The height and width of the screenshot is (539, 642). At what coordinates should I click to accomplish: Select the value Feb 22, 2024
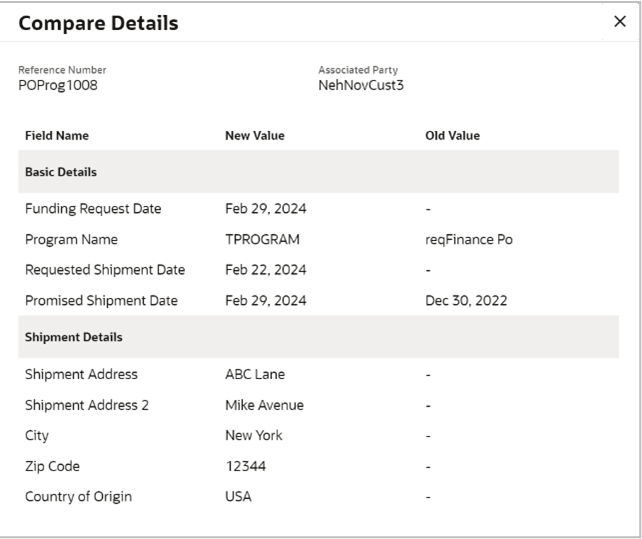coord(266,270)
